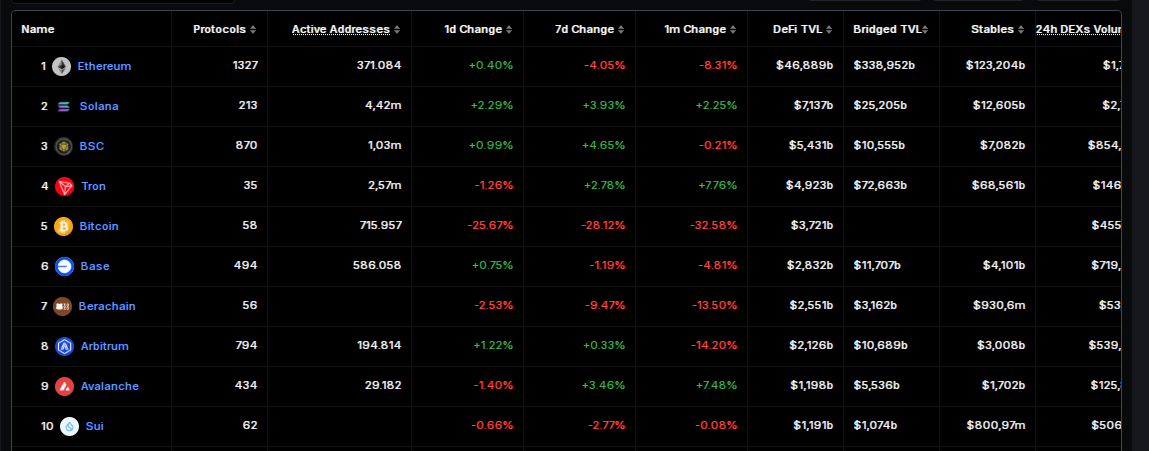Sort by Stables column header
Viewport: 1149px width, 451px height.
point(997,30)
